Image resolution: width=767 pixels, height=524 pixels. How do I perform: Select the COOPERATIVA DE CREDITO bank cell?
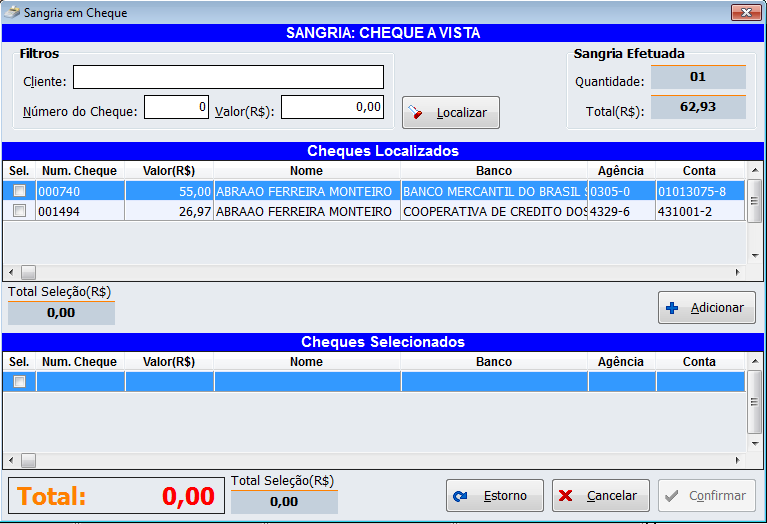[494, 211]
